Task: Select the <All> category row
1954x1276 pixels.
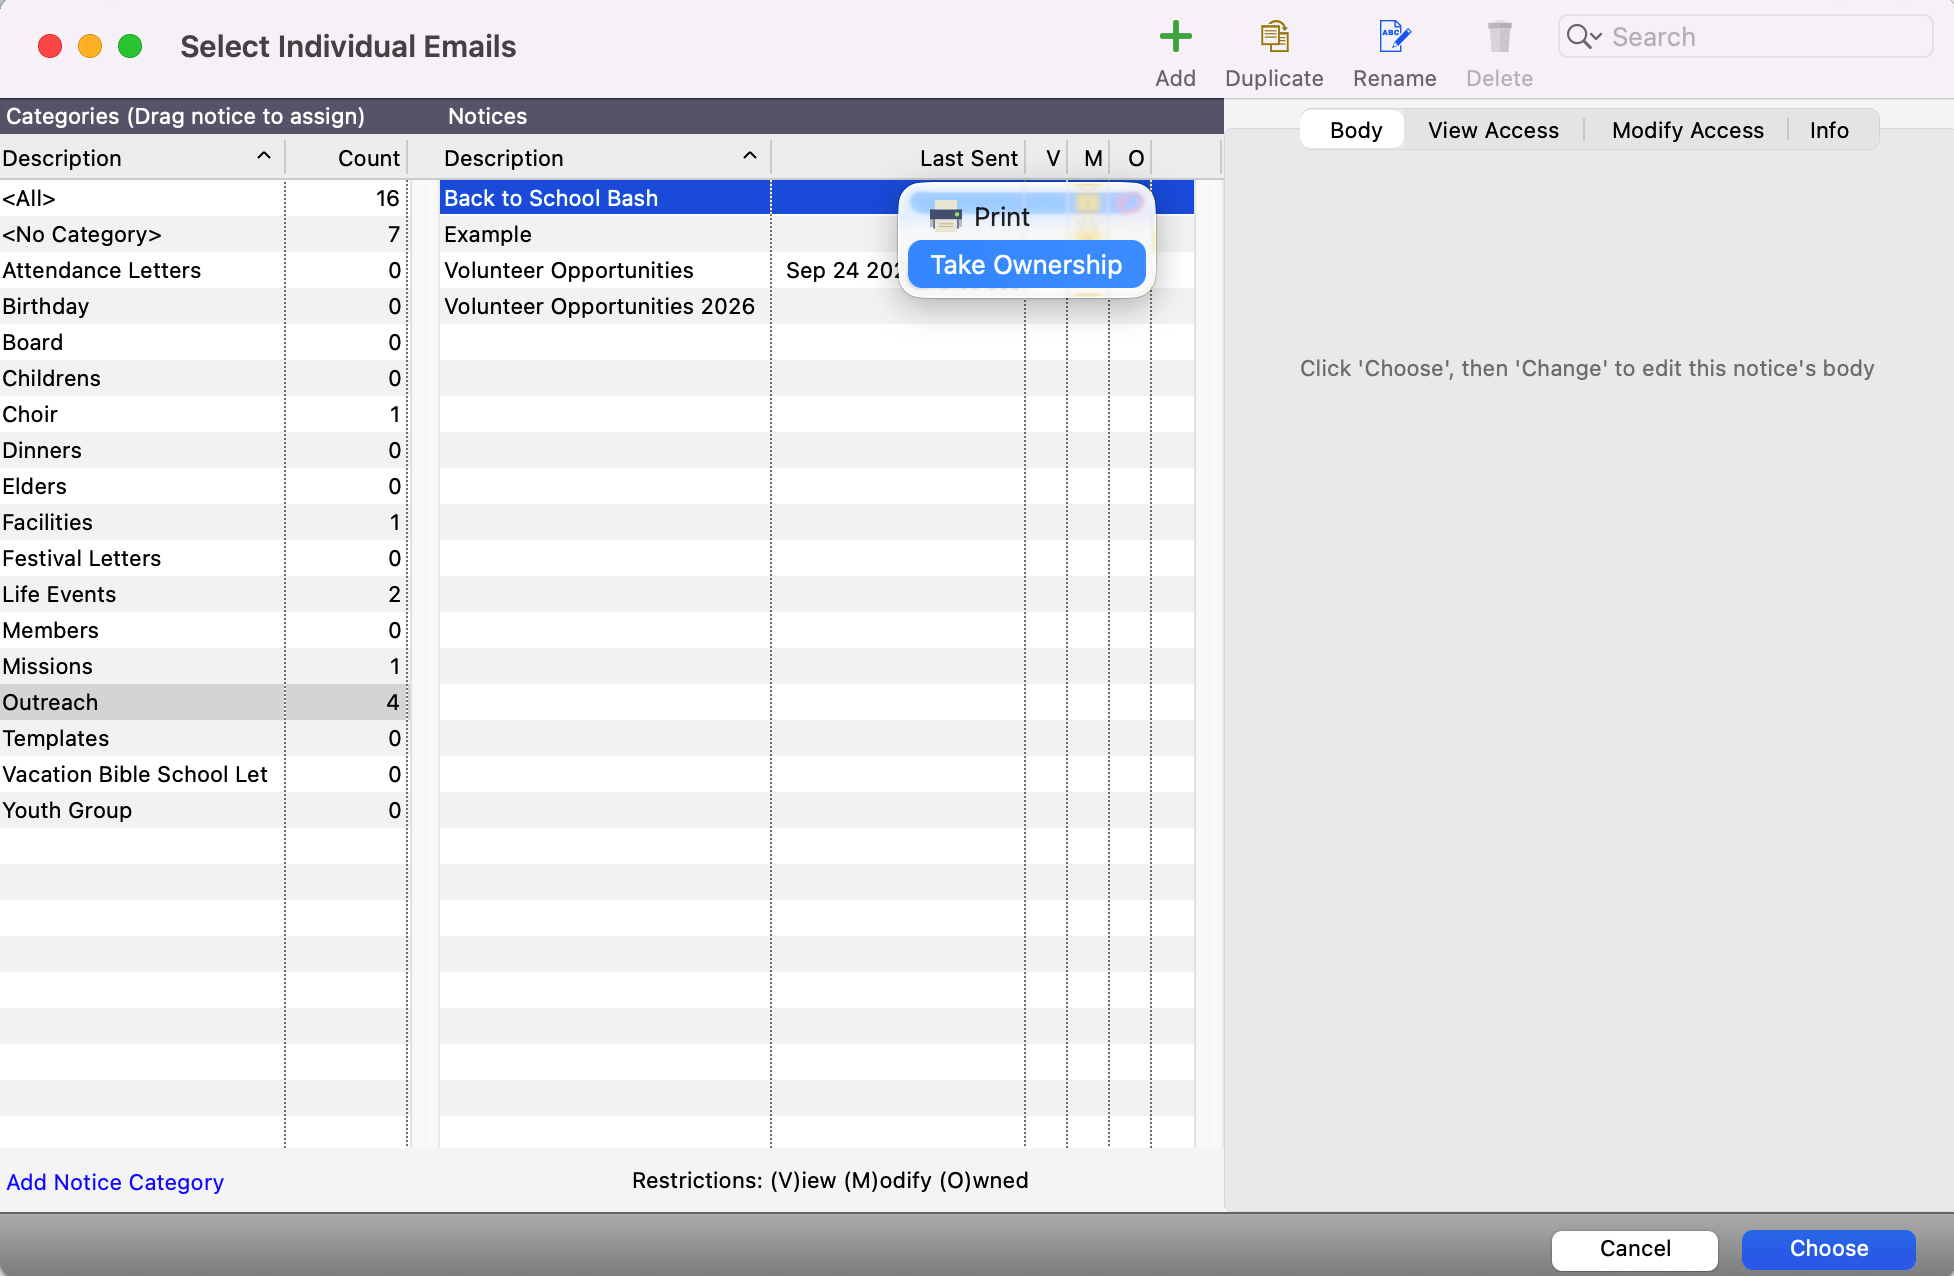Action: (x=203, y=198)
